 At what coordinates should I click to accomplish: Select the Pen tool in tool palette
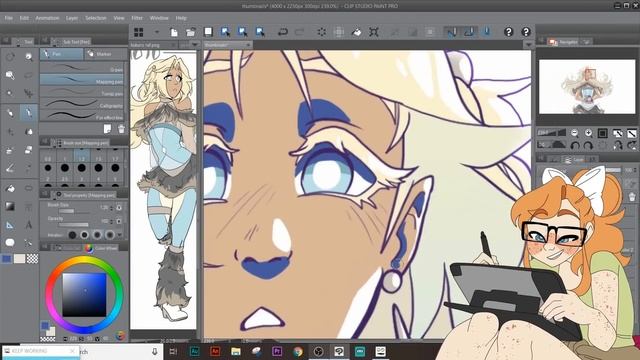pyautogui.click(x=28, y=113)
